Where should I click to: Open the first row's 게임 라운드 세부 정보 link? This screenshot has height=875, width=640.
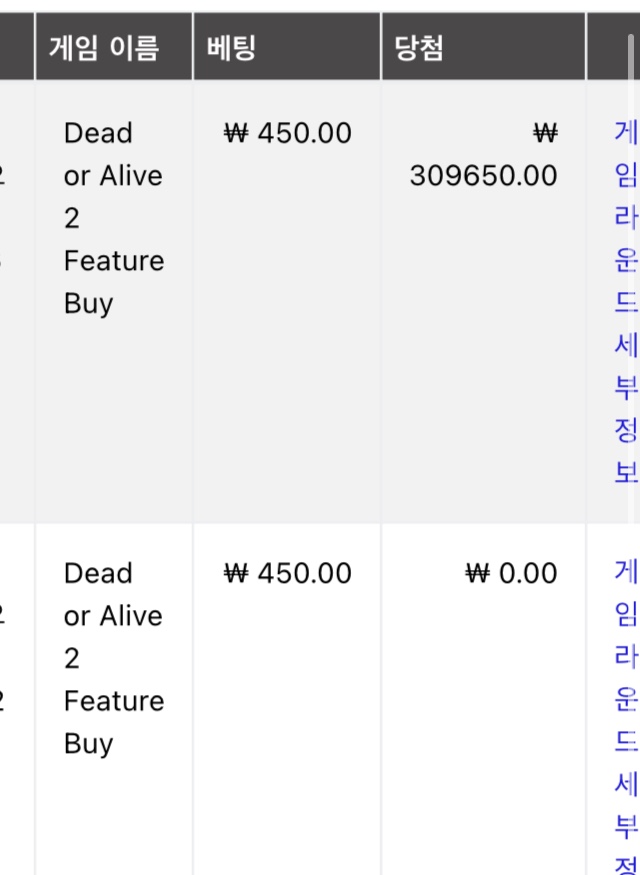pos(626,302)
